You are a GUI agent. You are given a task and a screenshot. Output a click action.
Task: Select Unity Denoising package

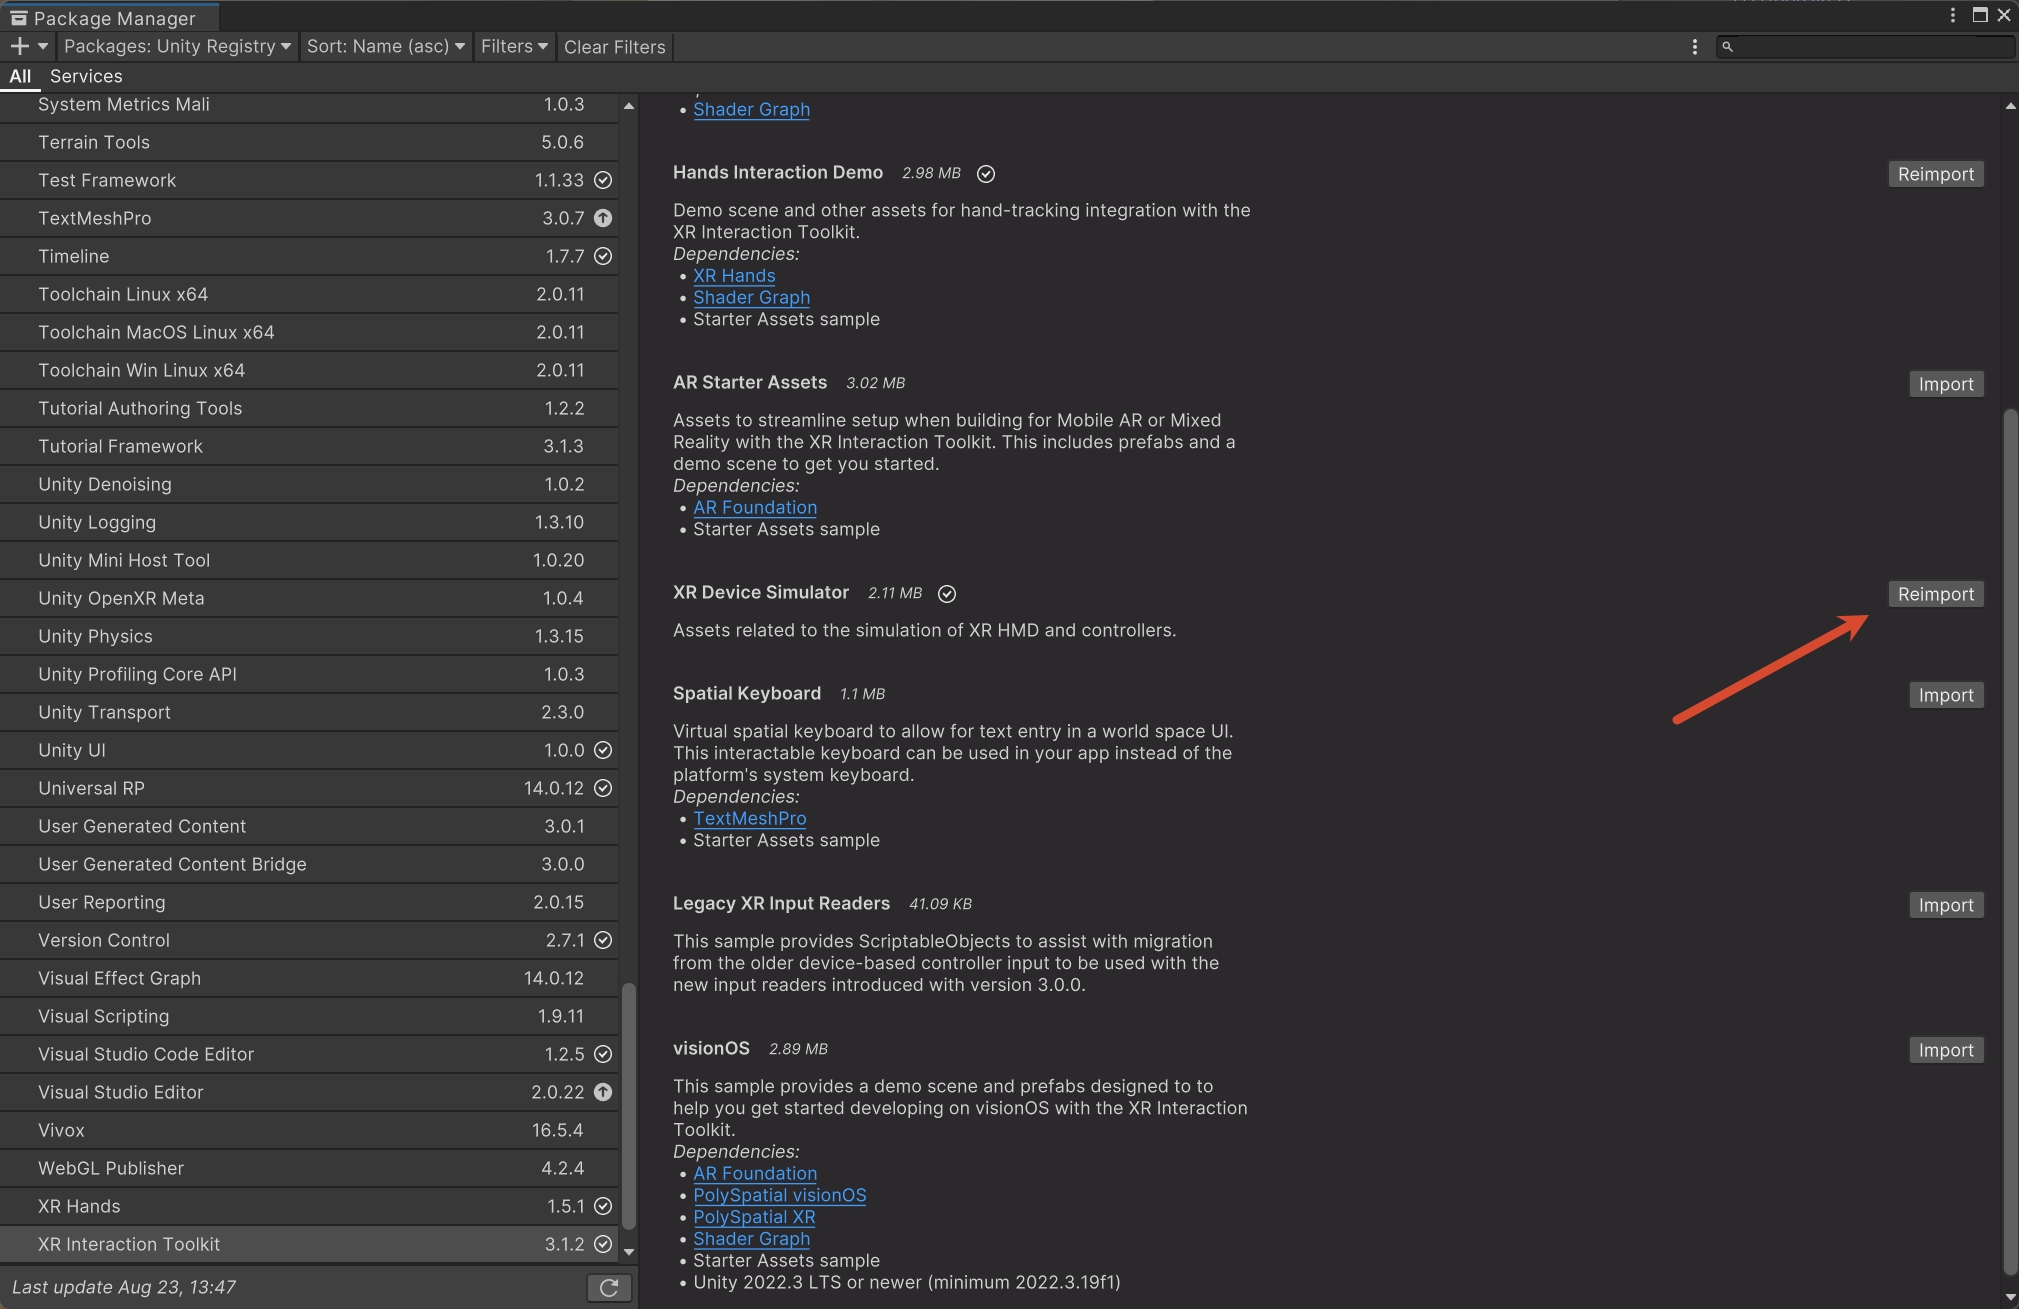pyautogui.click(x=309, y=484)
